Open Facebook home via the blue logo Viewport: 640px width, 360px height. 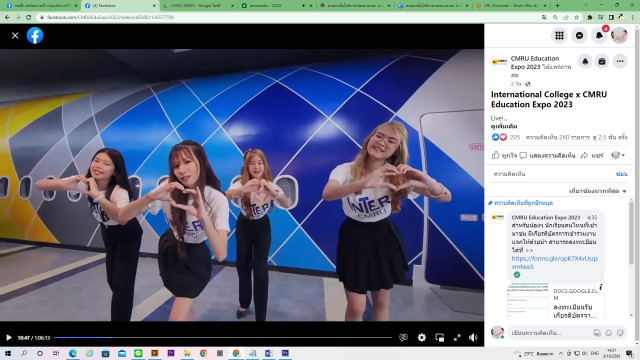35,36
